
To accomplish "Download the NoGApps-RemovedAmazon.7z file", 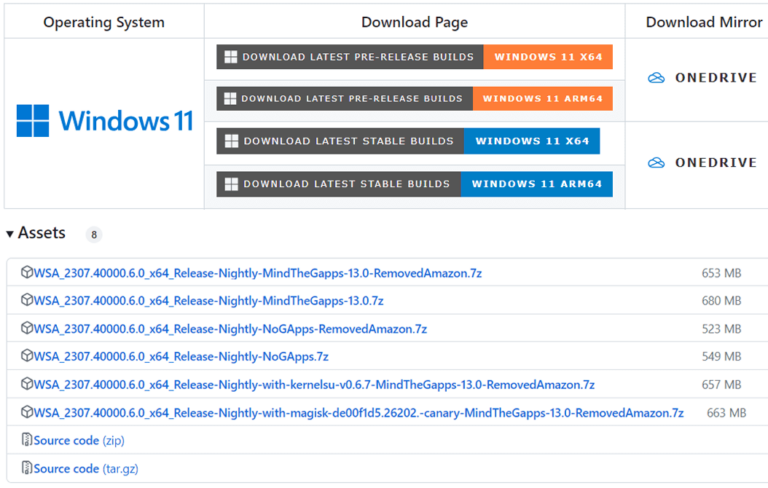I will (x=230, y=328).
